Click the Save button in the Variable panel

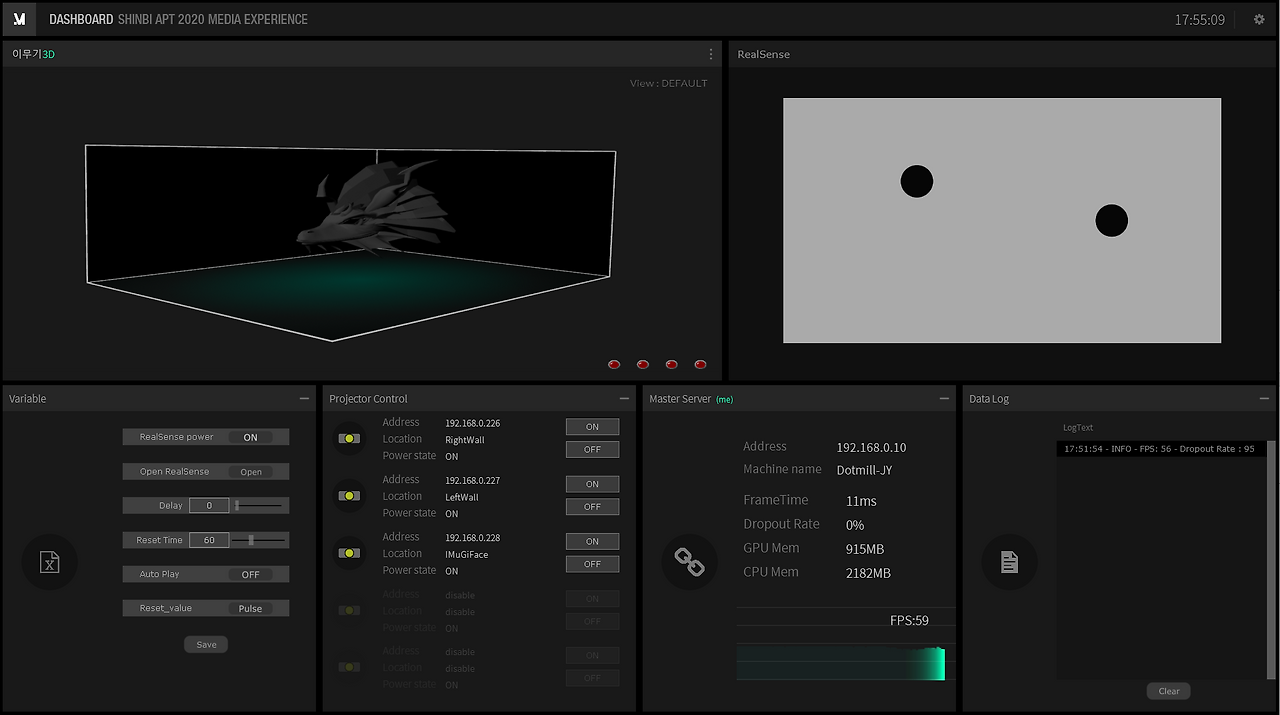click(205, 644)
